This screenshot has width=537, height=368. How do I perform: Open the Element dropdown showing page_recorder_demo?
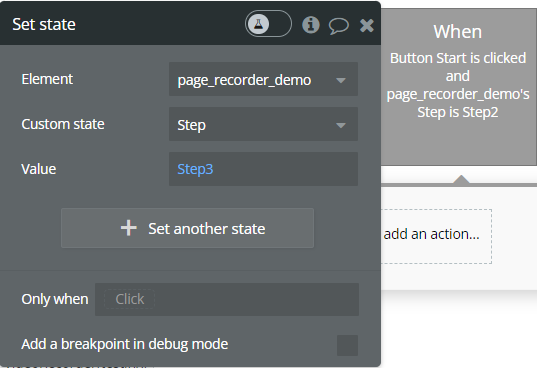click(263, 79)
